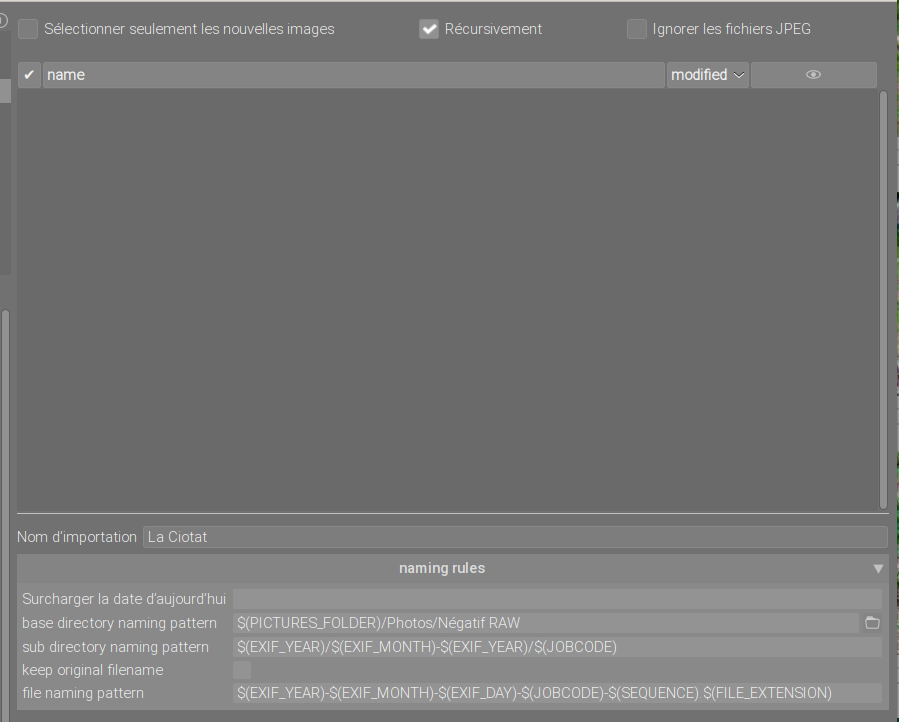Toggle the 'keep original filename' checkbox
The width and height of the screenshot is (899, 722).
pyautogui.click(x=241, y=669)
